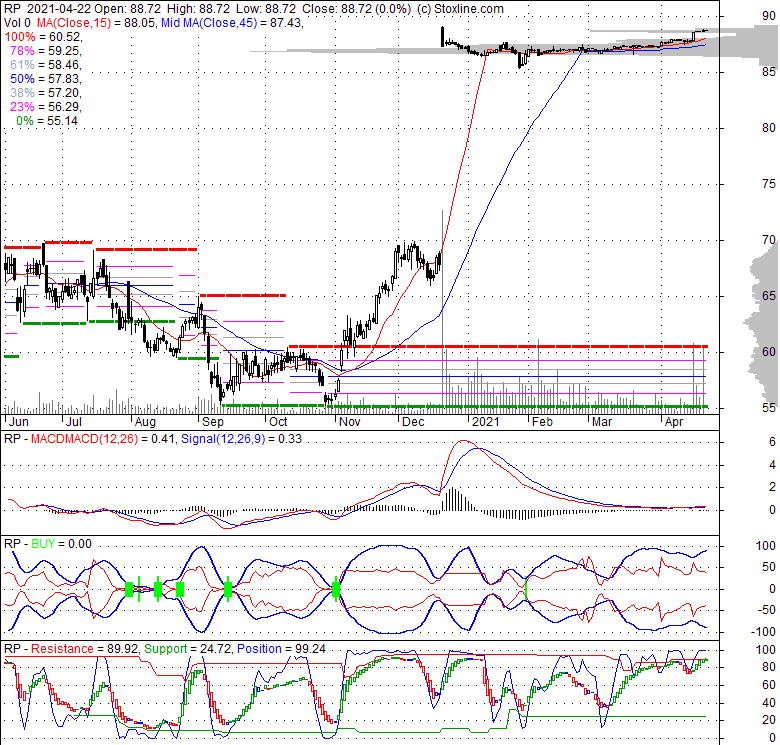Click the 61% = 58.46 Fibonacci label
The width and height of the screenshot is (780, 745).
[x=46, y=65]
